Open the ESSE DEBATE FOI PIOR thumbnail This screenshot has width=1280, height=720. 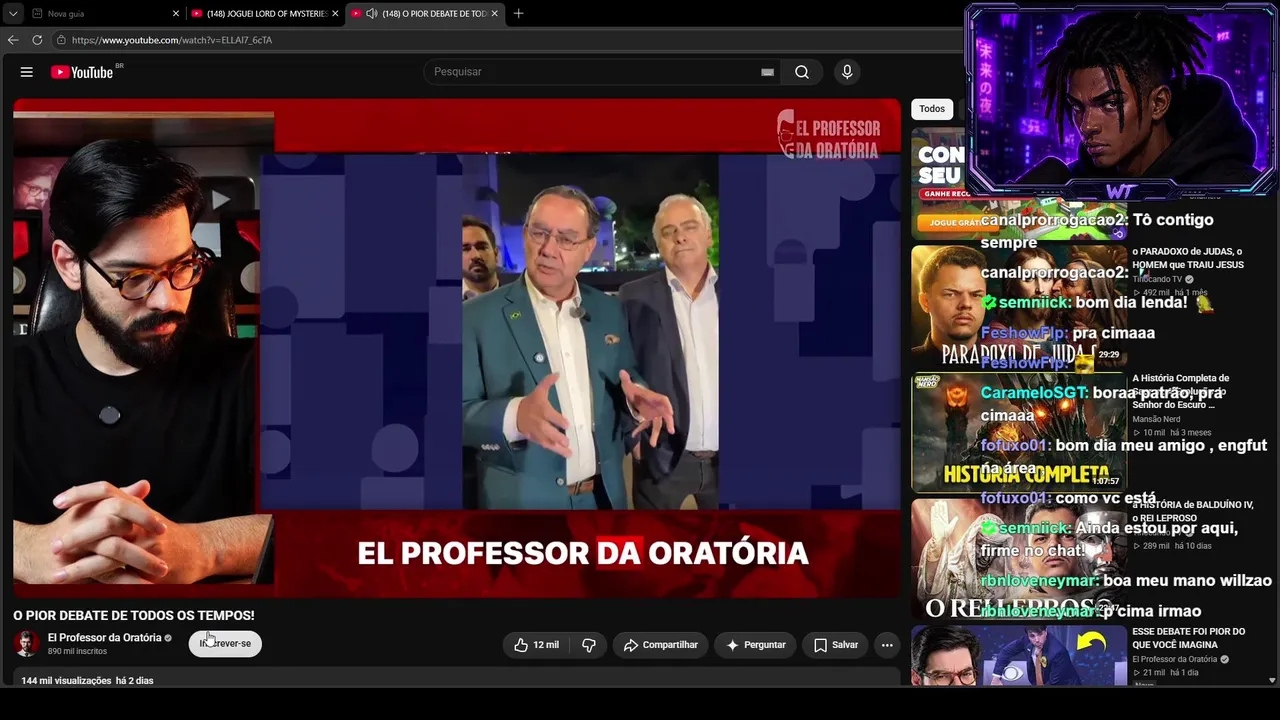[x=1019, y=656]
